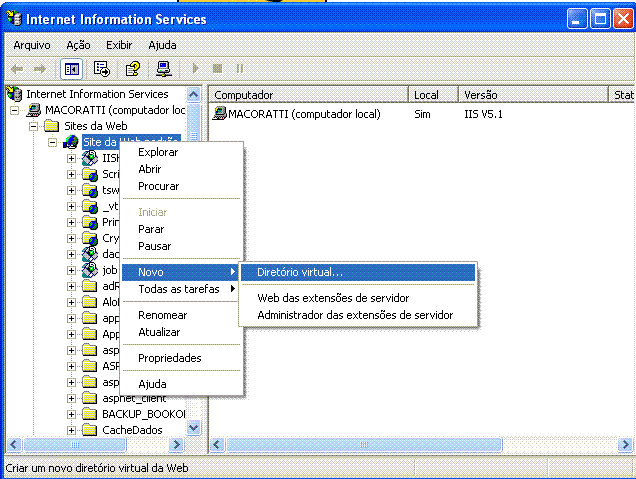The width and height of the screenshot is (636, 479).
Task: Click the Back arrow toolbar icon
Action: (x=17, y=69)
